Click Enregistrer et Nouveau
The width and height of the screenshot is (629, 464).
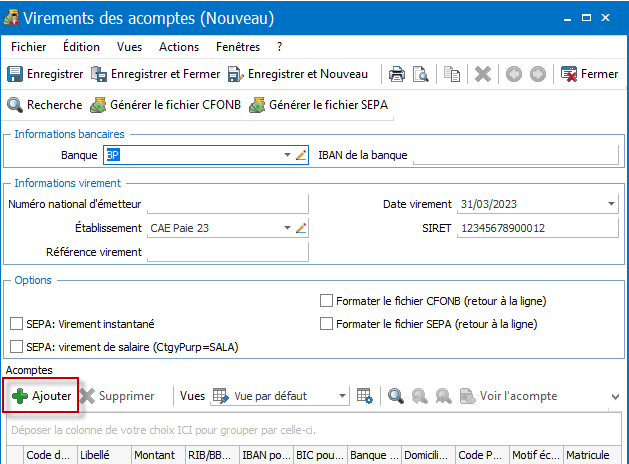tap(298, 74)
